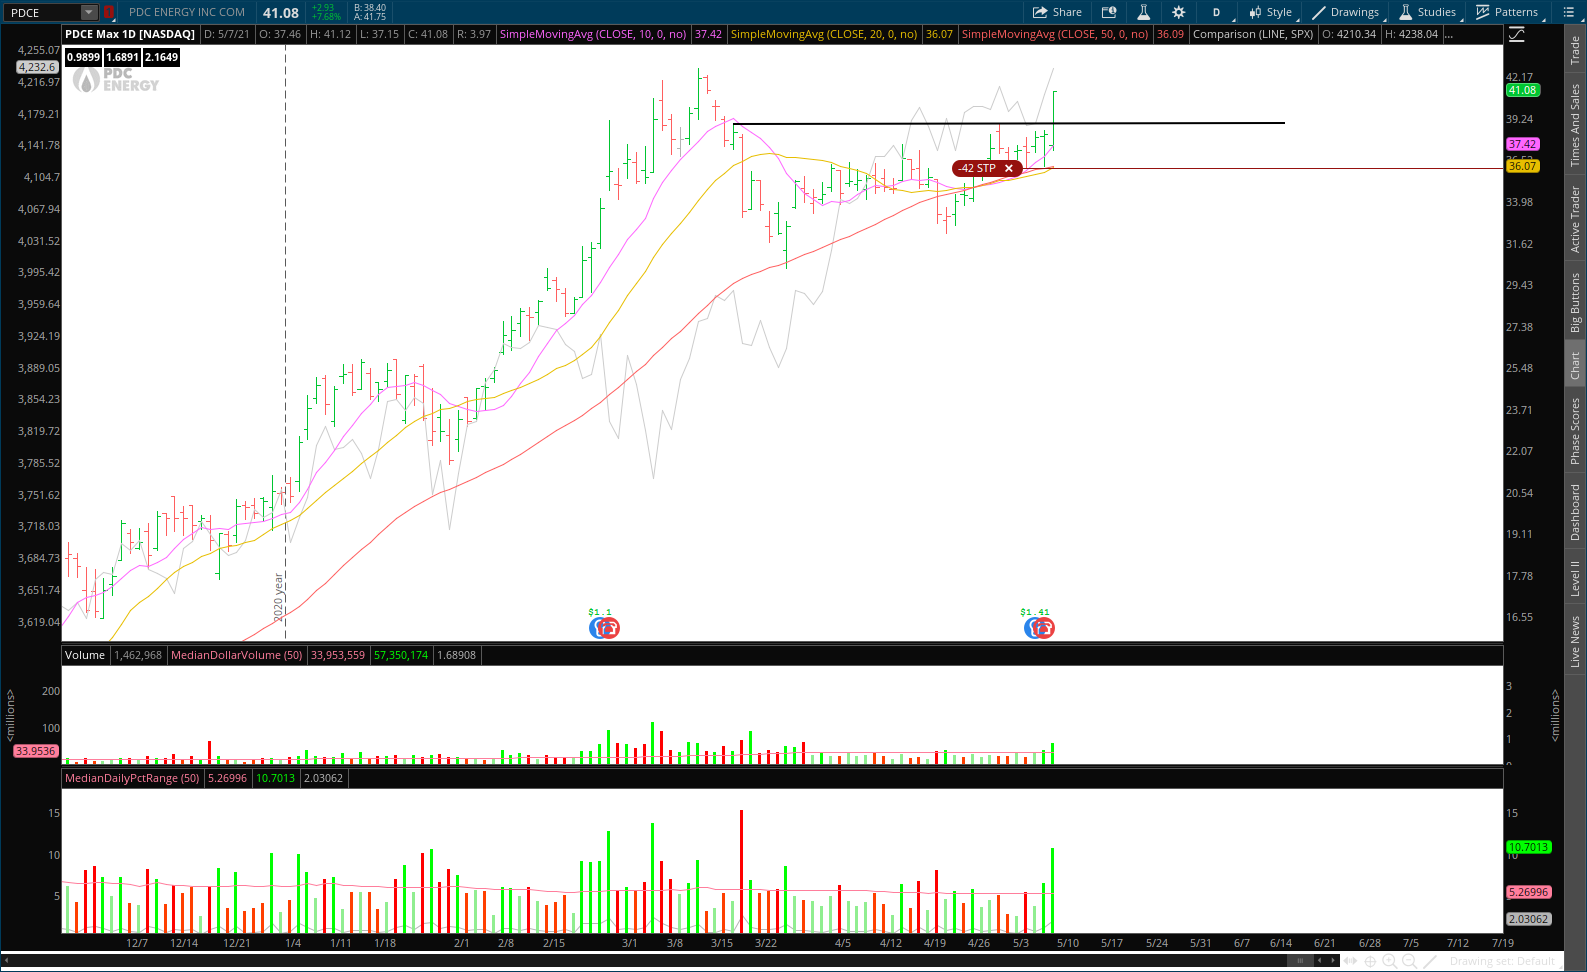Viewport: 1587px width, 972px height.
Task: Open the Phase Scores side tab
Action: pos(1575,431)
